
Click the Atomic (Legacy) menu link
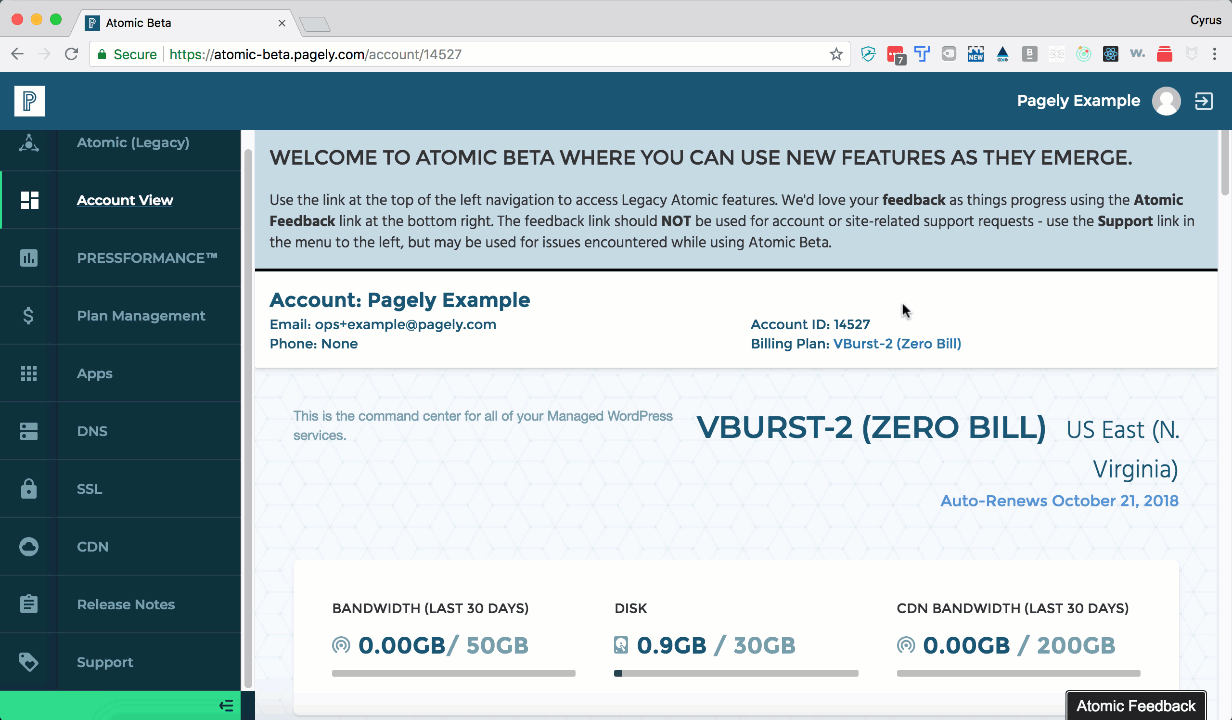(x=133, y=142)
